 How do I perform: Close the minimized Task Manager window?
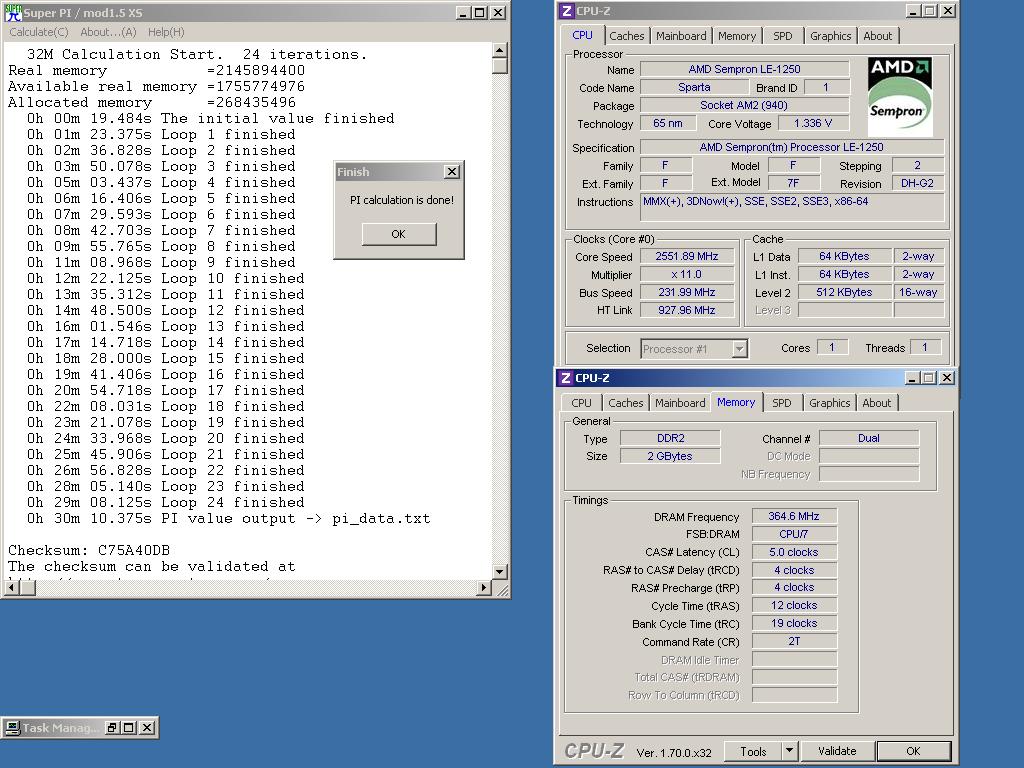(148, 728)
